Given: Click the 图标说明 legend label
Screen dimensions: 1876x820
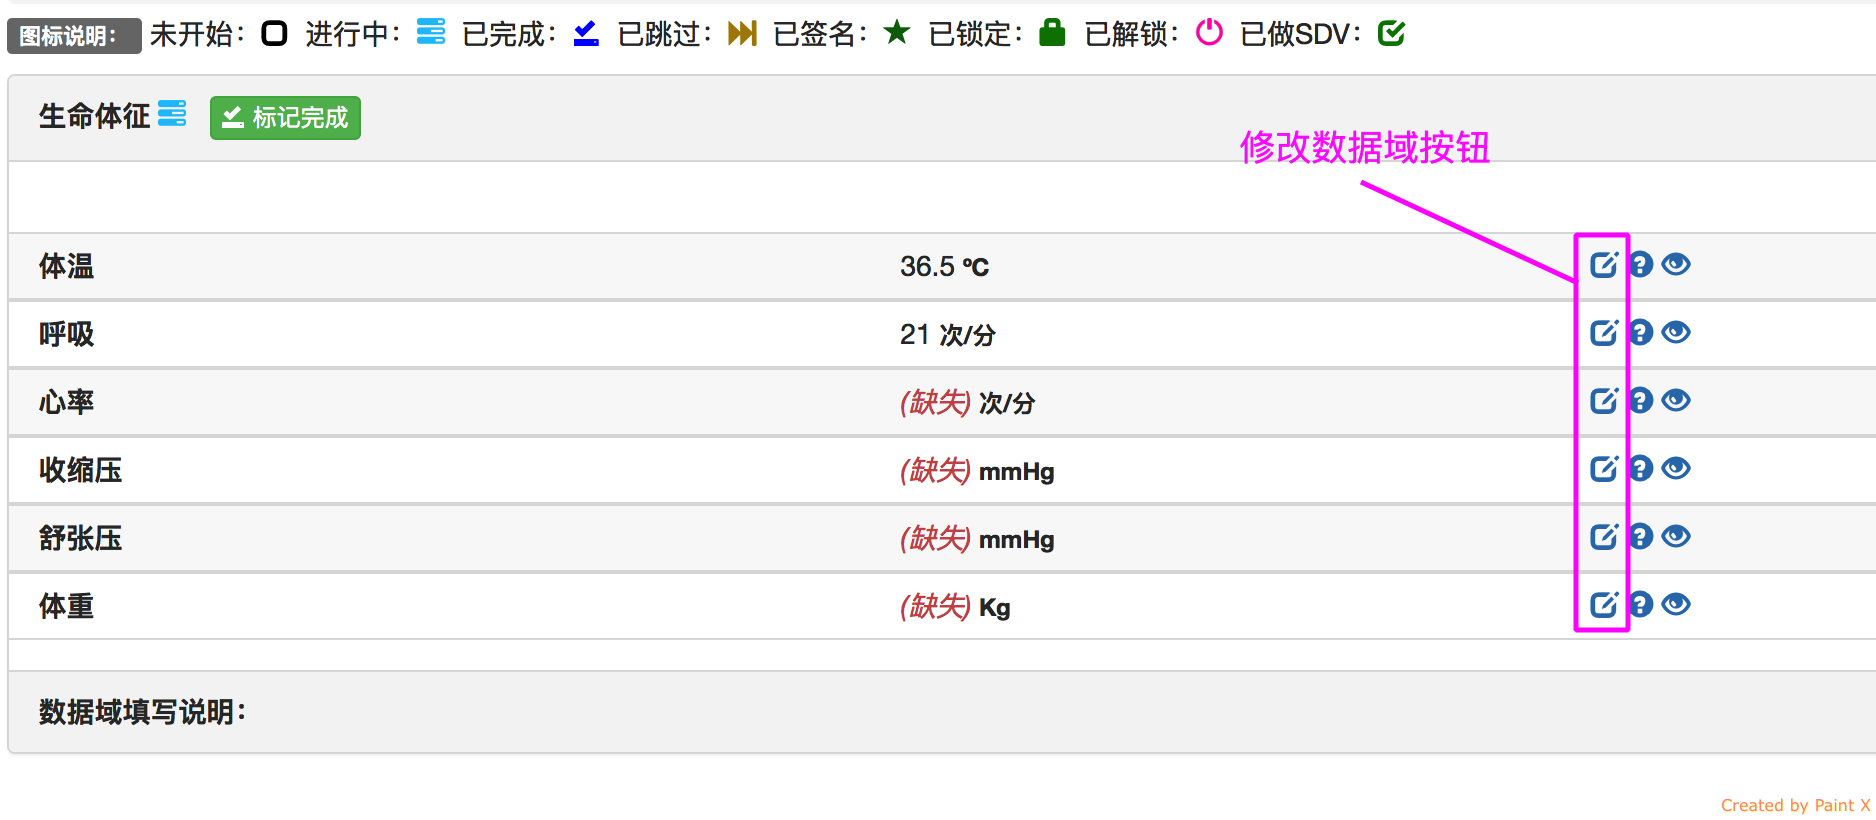Looking at the screenshot, I should pos(73,36).
